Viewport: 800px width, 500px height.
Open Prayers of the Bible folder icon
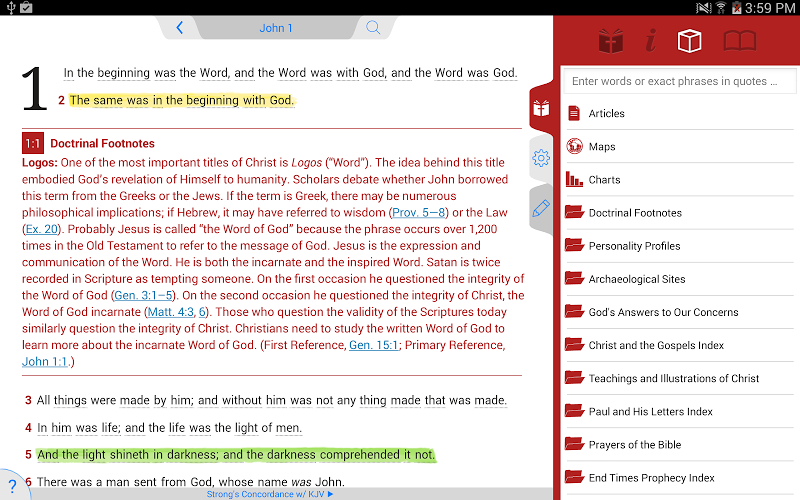(x=574, y=444)
